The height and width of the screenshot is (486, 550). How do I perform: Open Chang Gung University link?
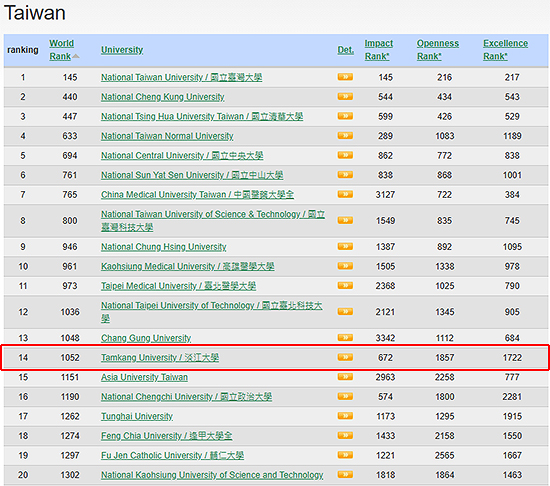tap(146, 338)
